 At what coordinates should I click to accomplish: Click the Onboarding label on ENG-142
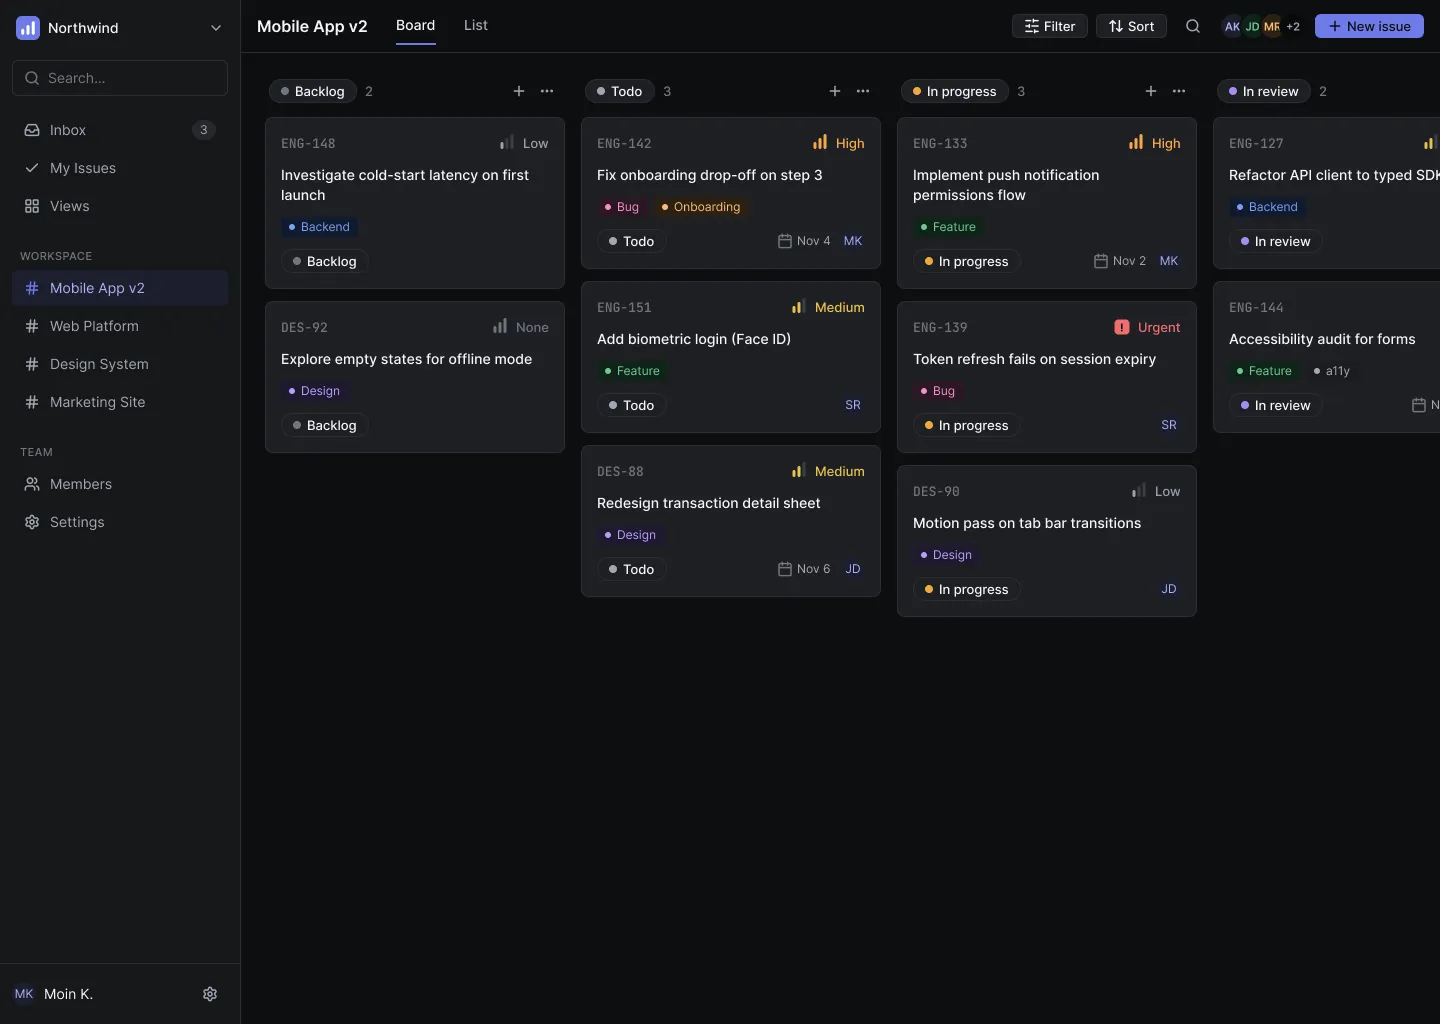(701, 207)
